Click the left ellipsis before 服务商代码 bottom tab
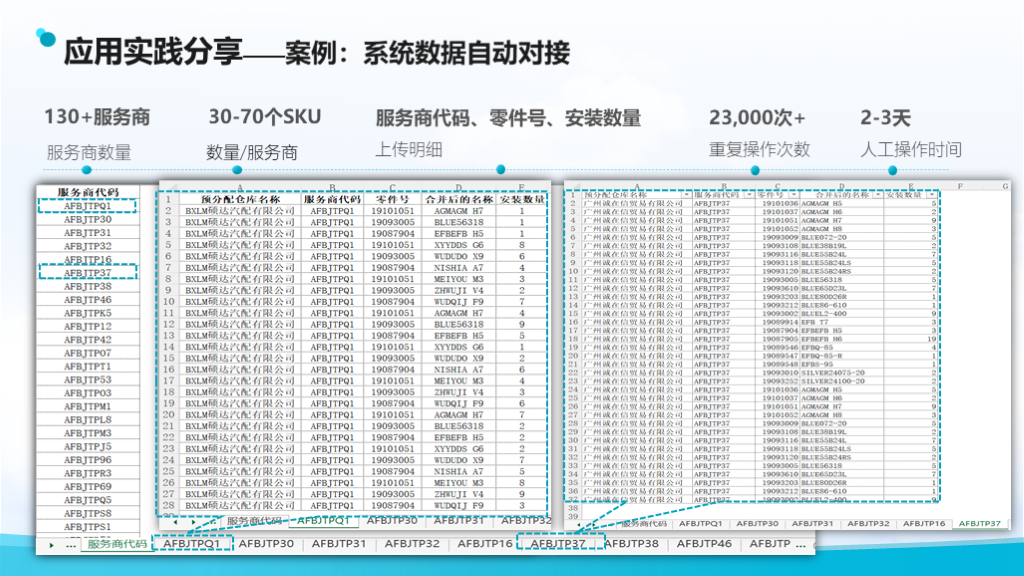The image size is (1024, 576). point(71,545)
